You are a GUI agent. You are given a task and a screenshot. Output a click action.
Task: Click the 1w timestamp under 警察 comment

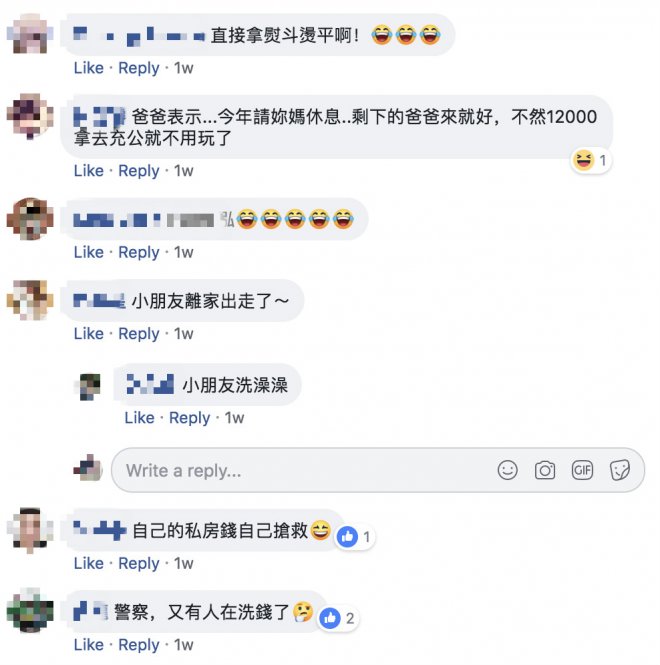coord(184,645)
